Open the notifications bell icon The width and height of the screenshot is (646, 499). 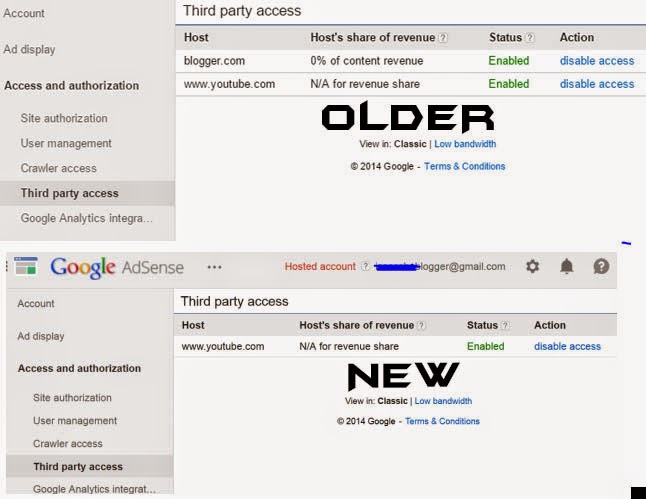click(x=567, y=267)
